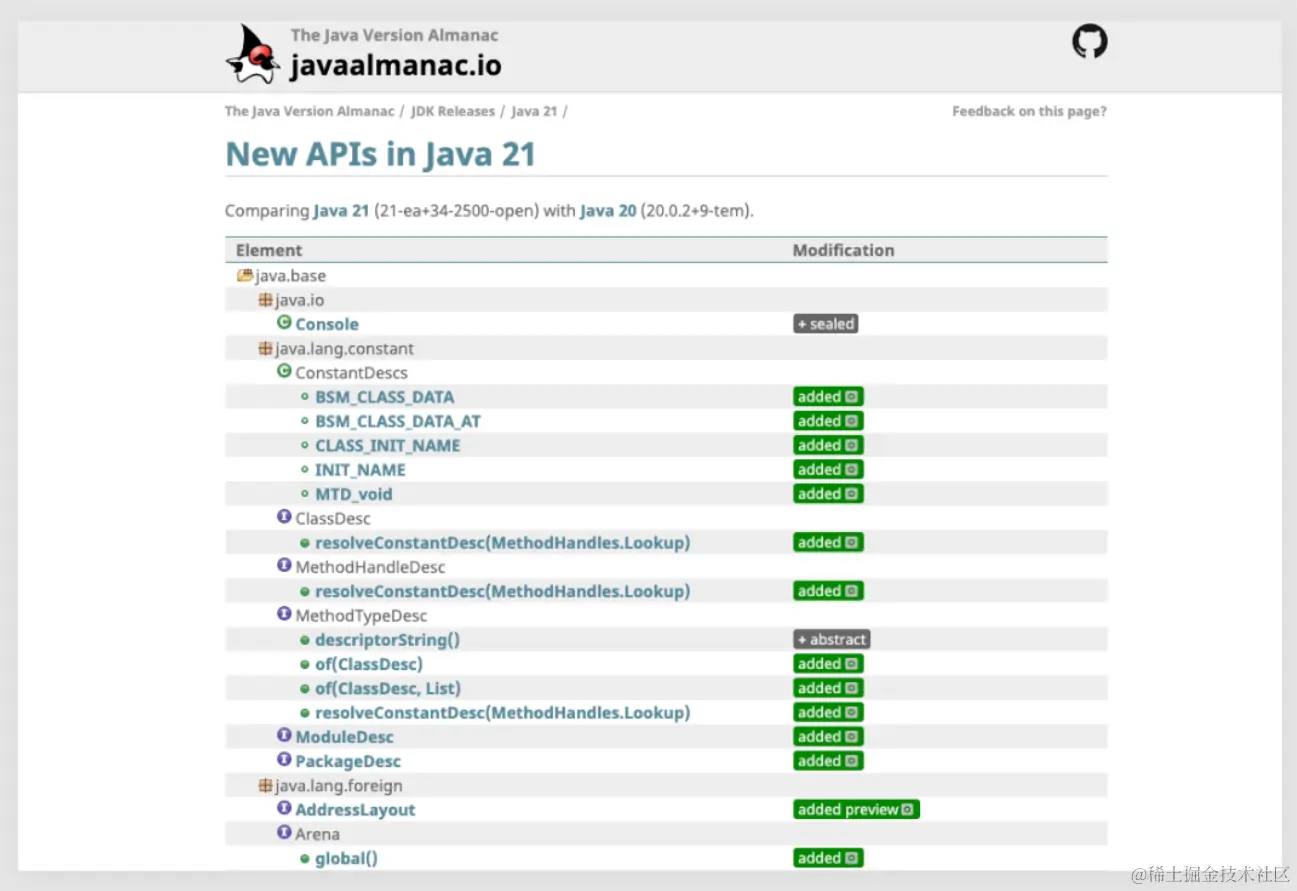Go to JDK Releases breadcrumb
This screenshot has height=891, width=1297.
(452, 111)
